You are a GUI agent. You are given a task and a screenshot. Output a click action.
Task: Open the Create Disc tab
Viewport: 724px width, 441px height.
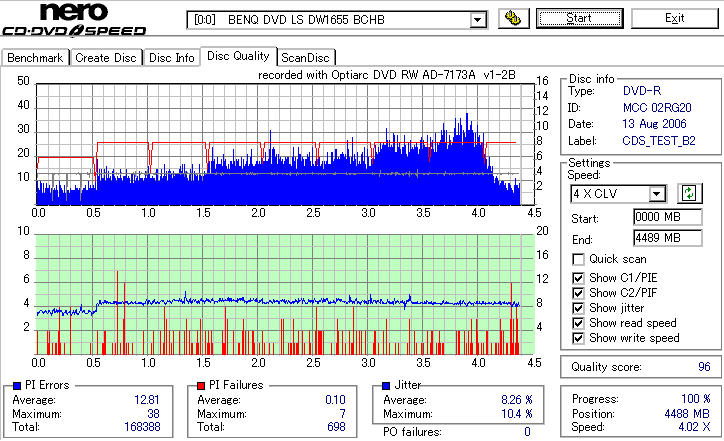pos(106,58)
